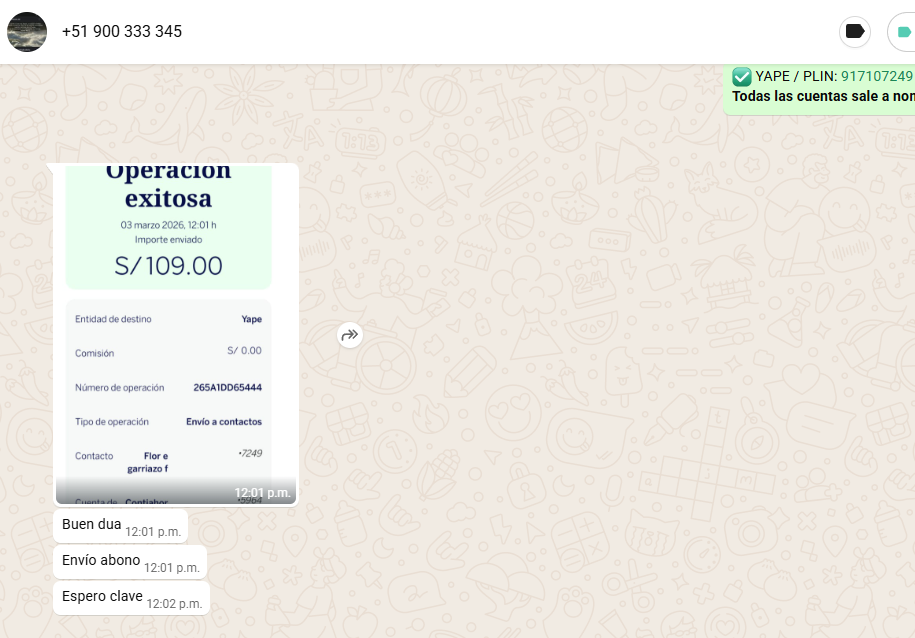Viewport: 915px width, 638px height.
Task: Click the forward arrow beside the receipt image
Action: (349, 336)
